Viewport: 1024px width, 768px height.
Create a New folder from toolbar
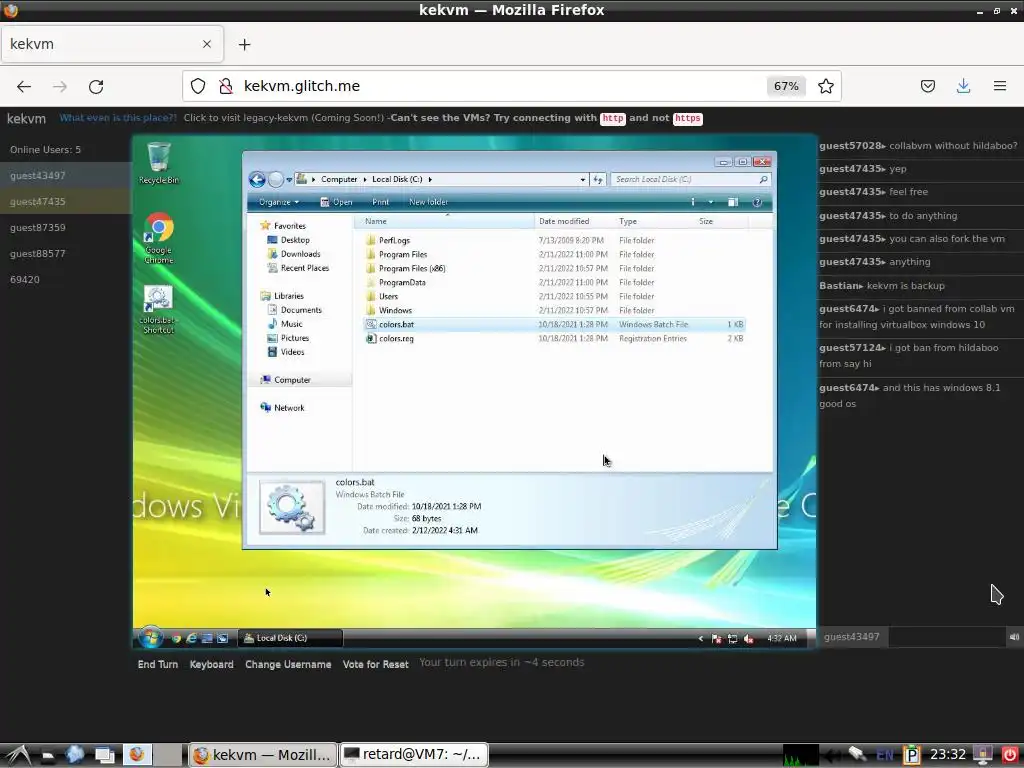coord(428,202)
